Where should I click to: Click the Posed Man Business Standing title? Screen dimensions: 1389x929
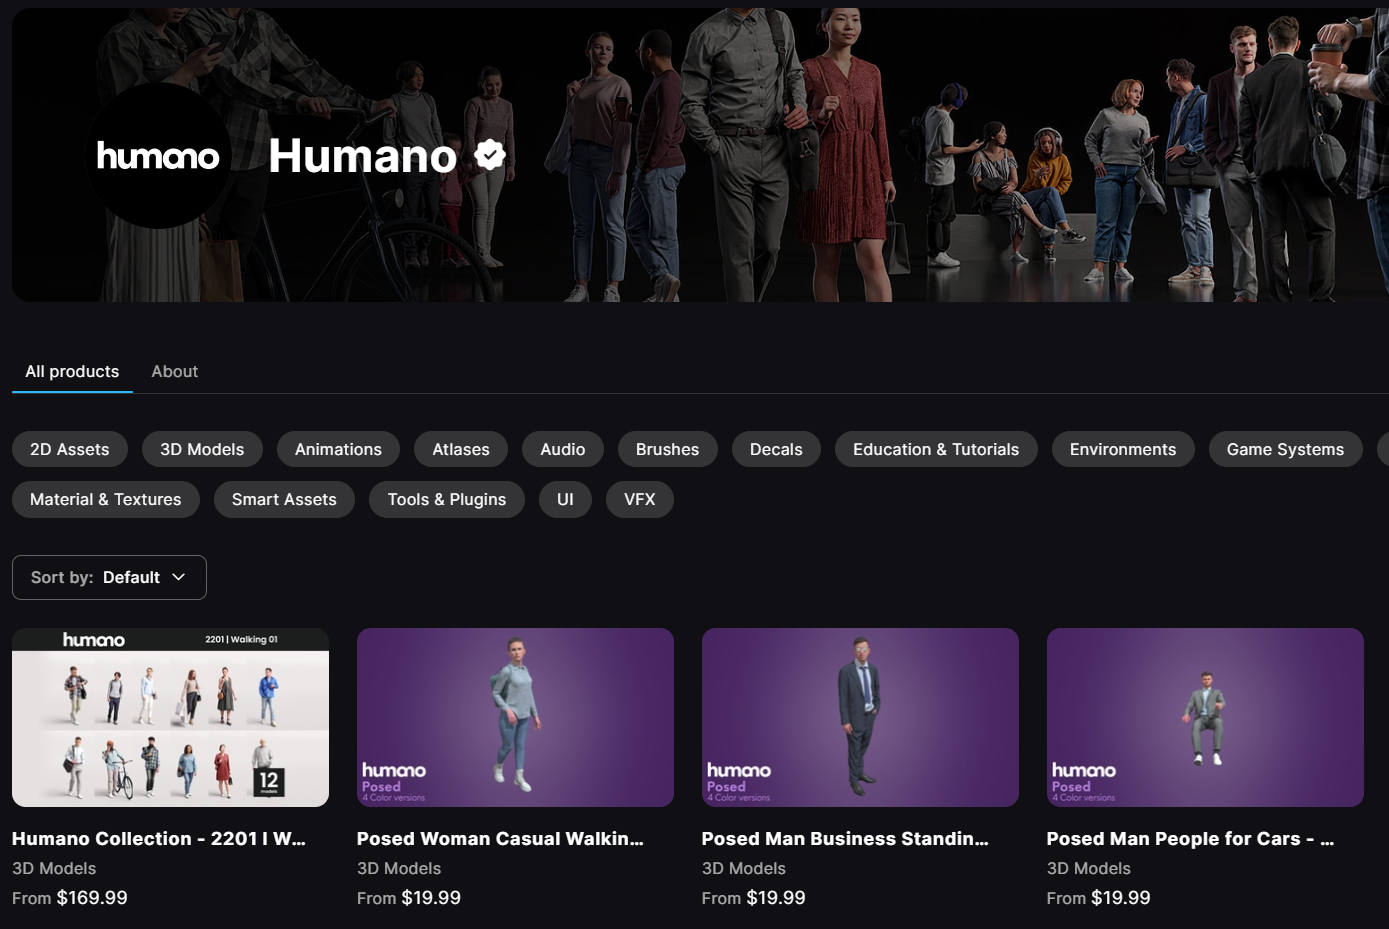[845, 839]
